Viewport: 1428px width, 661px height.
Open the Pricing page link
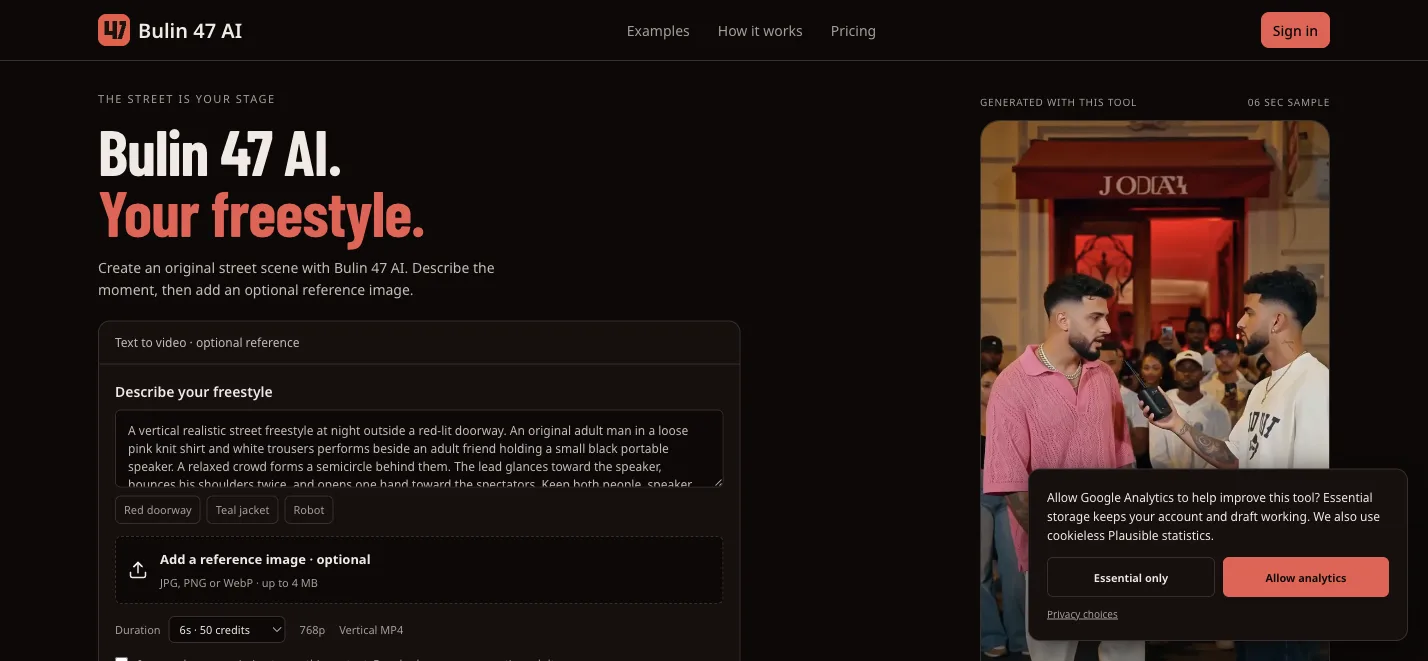pos(853,31)
